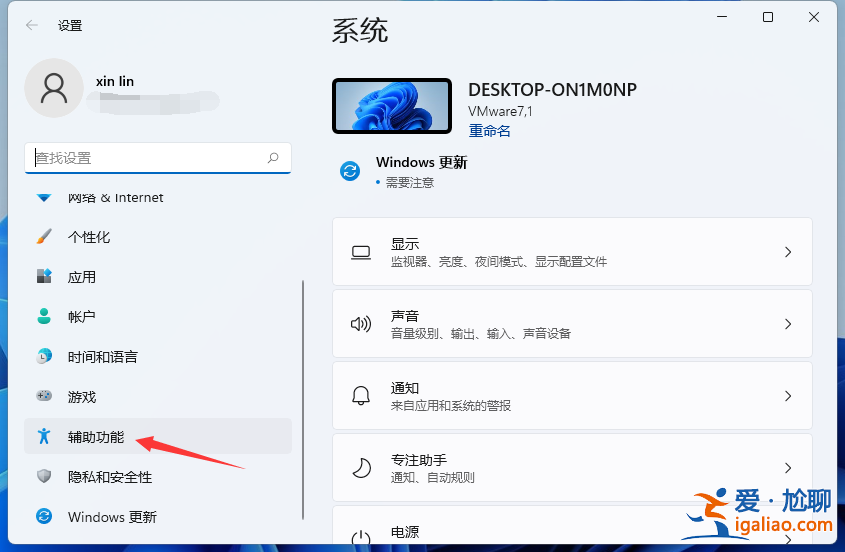Click the sidebar vertical scrollbar

pos(303,399)
